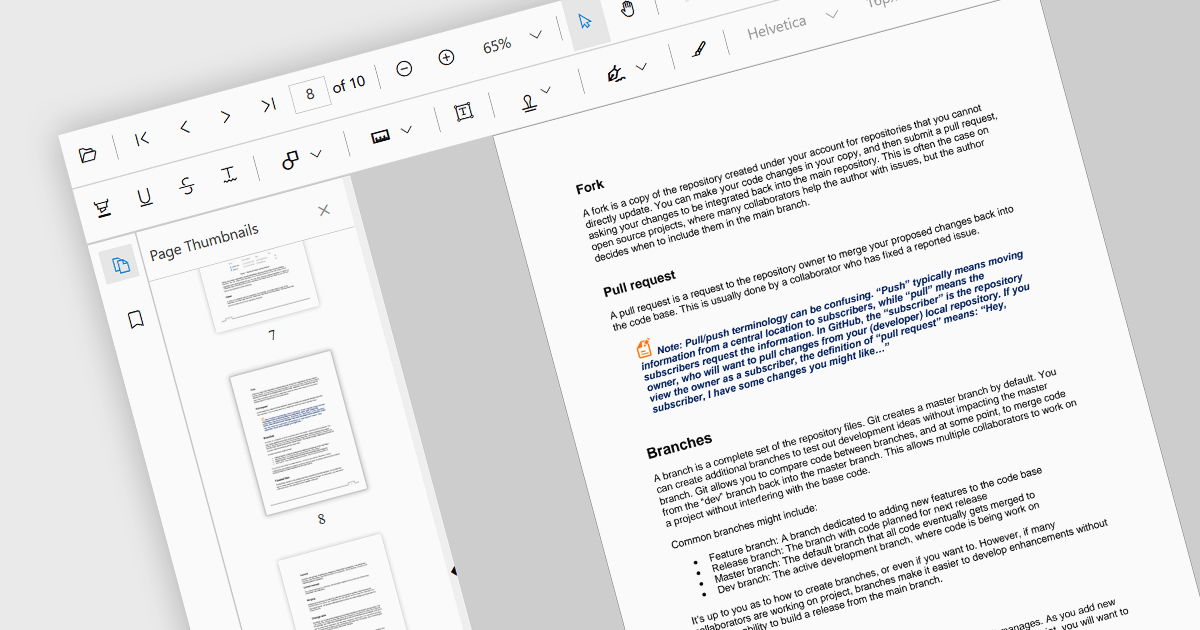Switch to the Bookmarks sidebar tab
The image size is (1200, 630).
[136, 319]
